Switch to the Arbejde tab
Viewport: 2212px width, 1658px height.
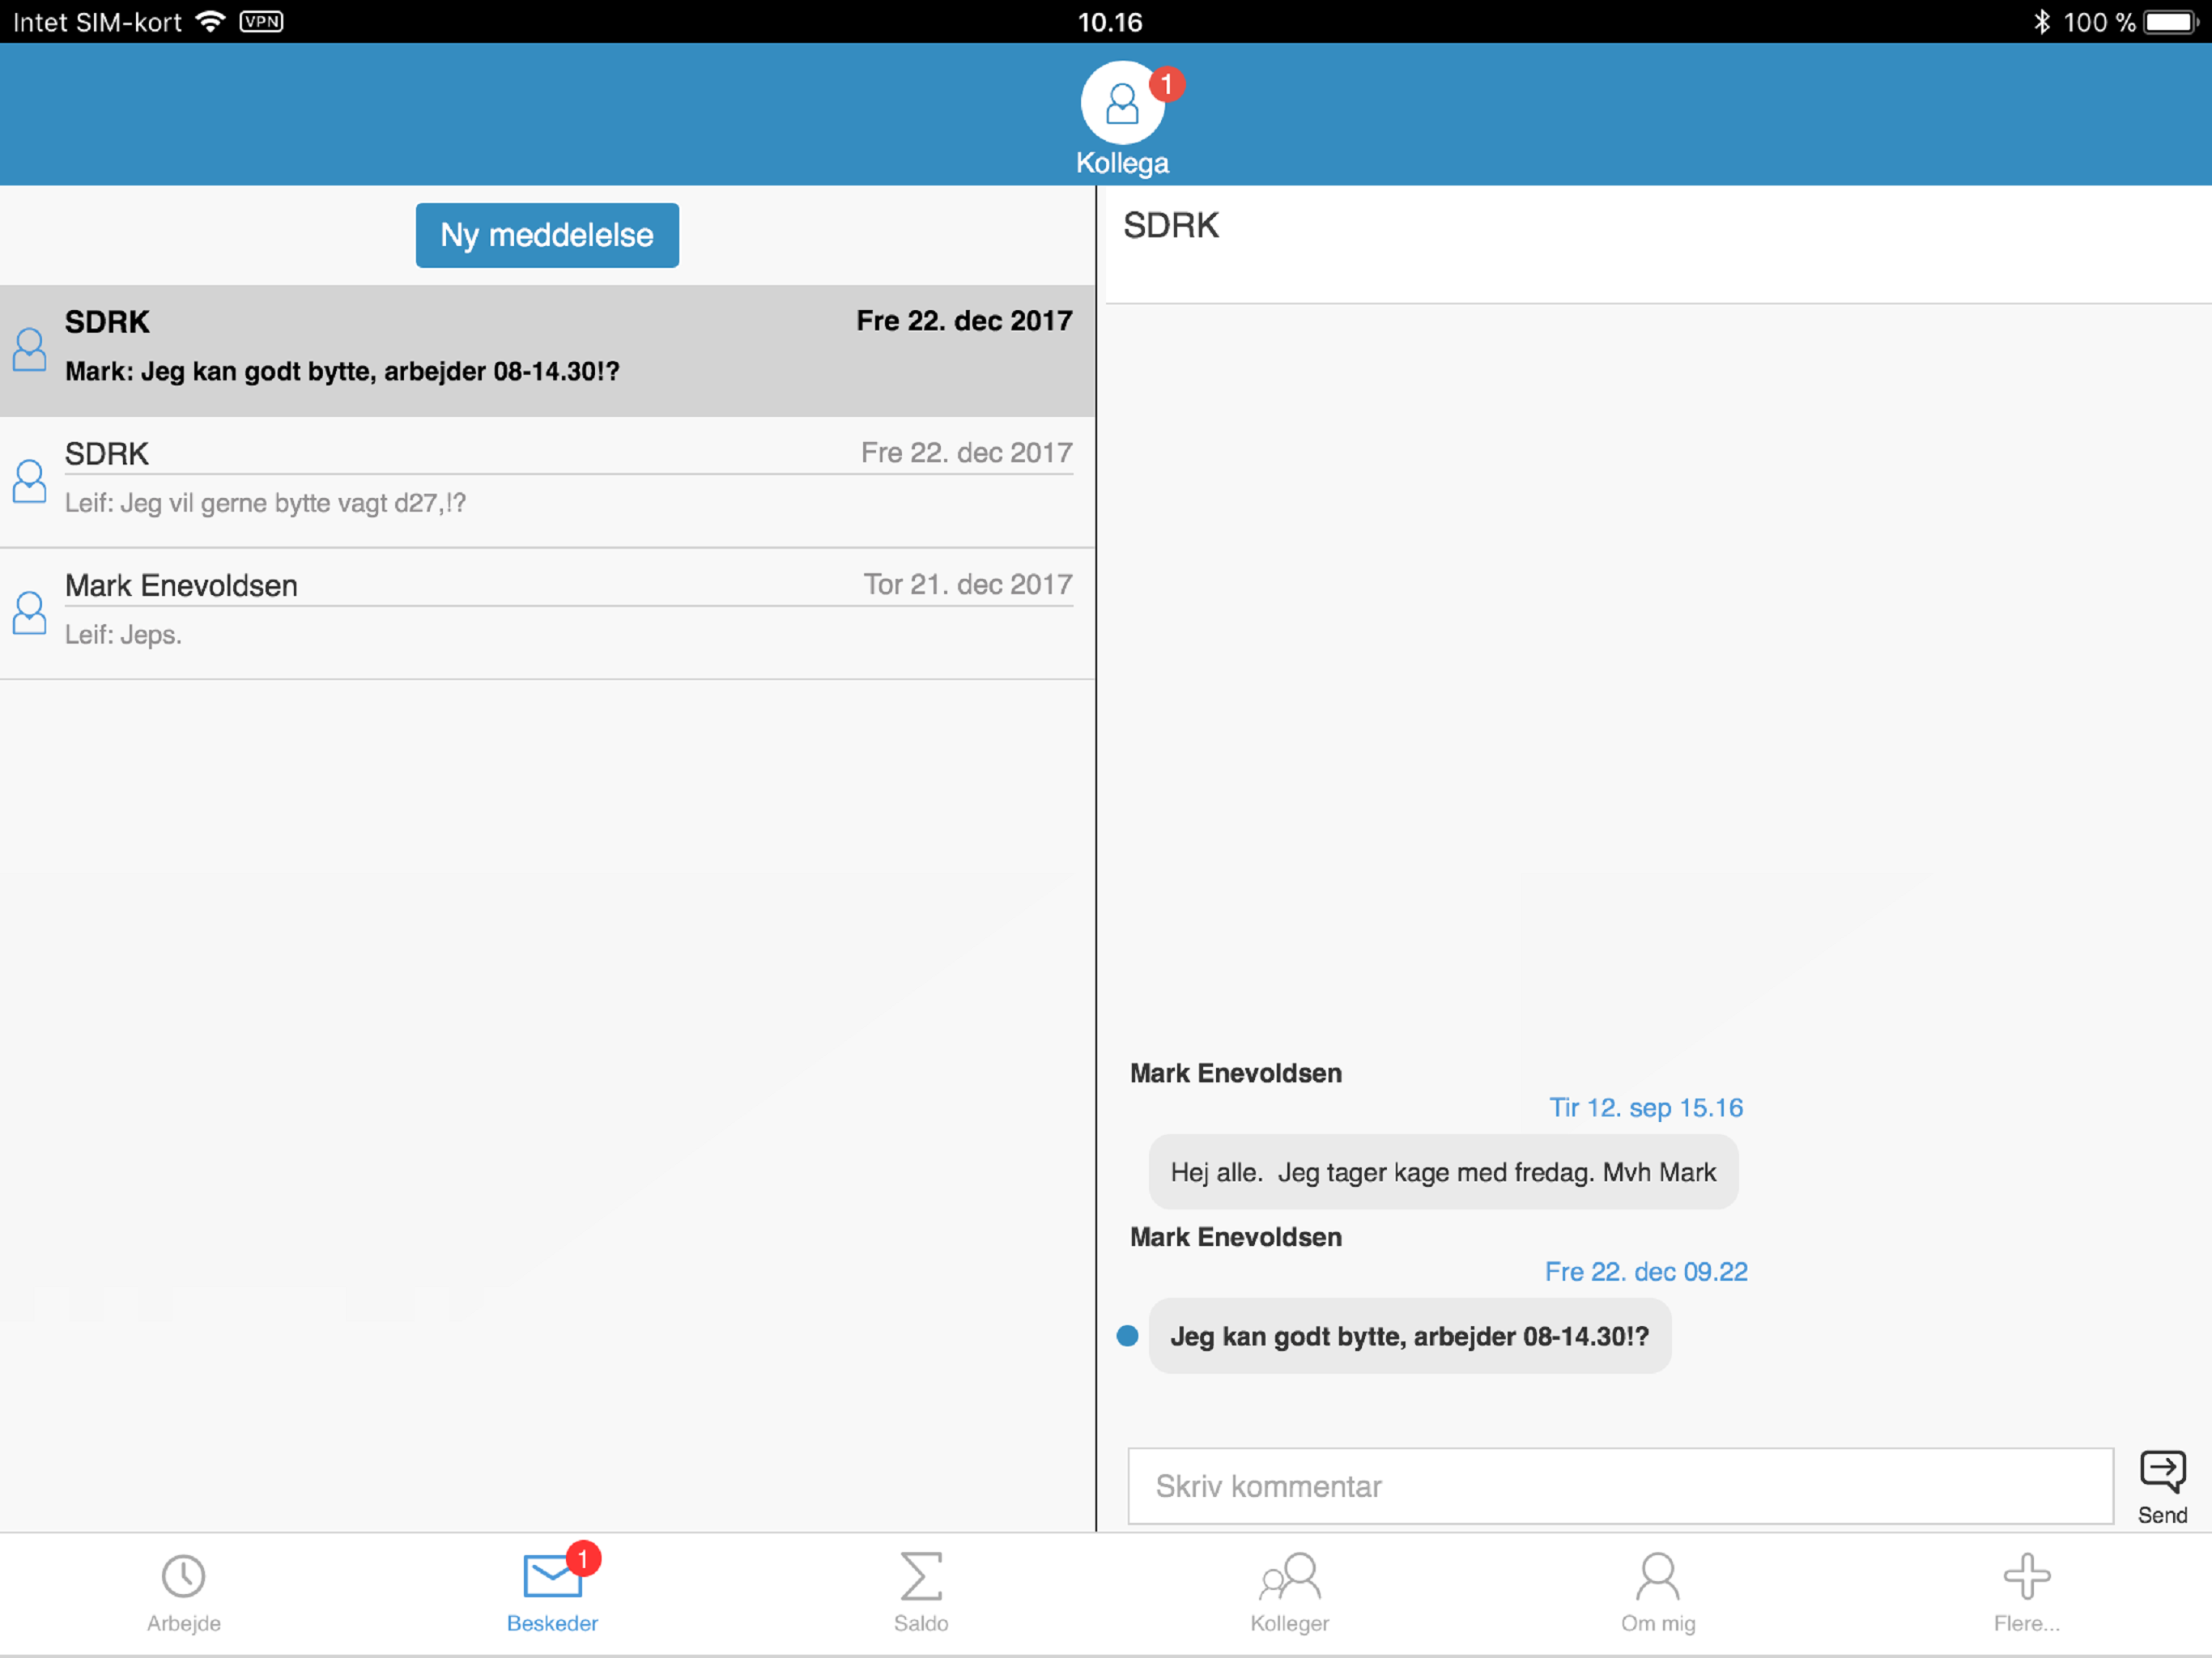pyautogui.click(x=184, y=1593)
